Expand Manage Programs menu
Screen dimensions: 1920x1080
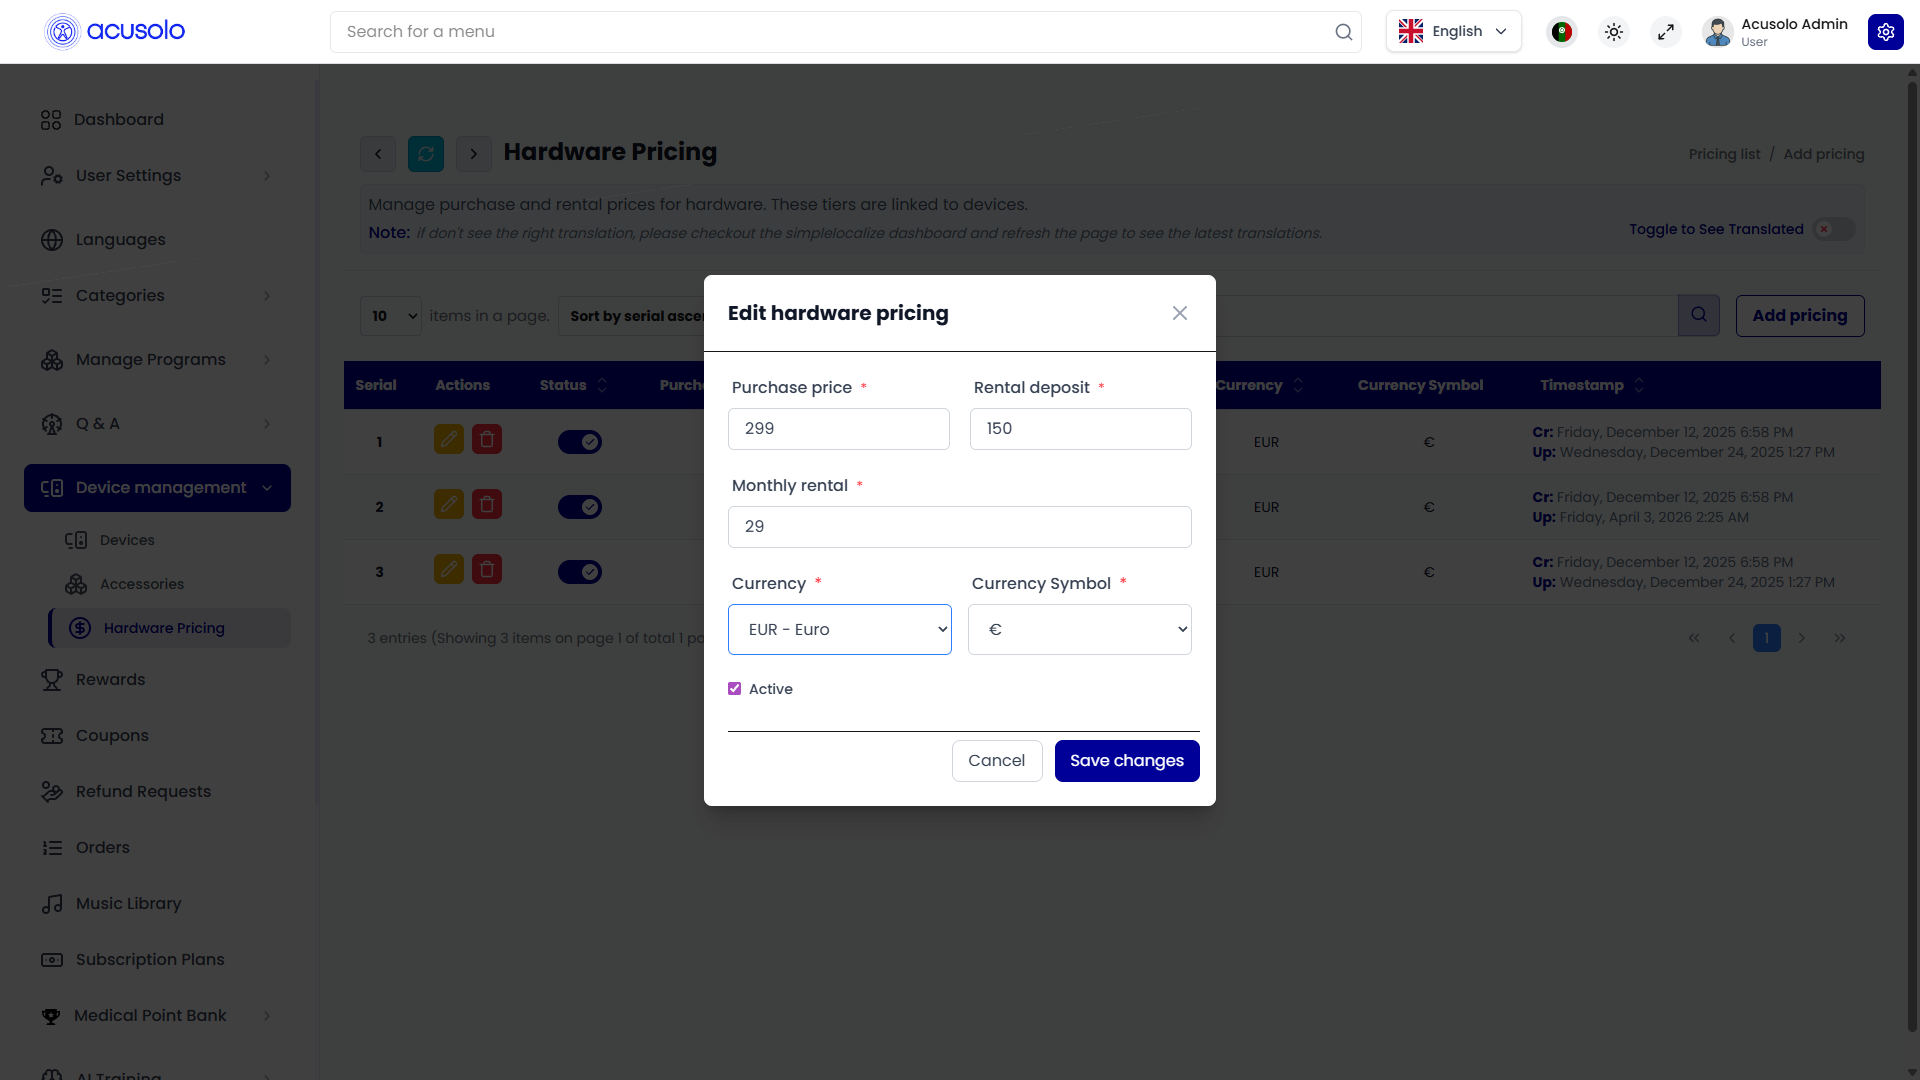click(x=157, y=360)
